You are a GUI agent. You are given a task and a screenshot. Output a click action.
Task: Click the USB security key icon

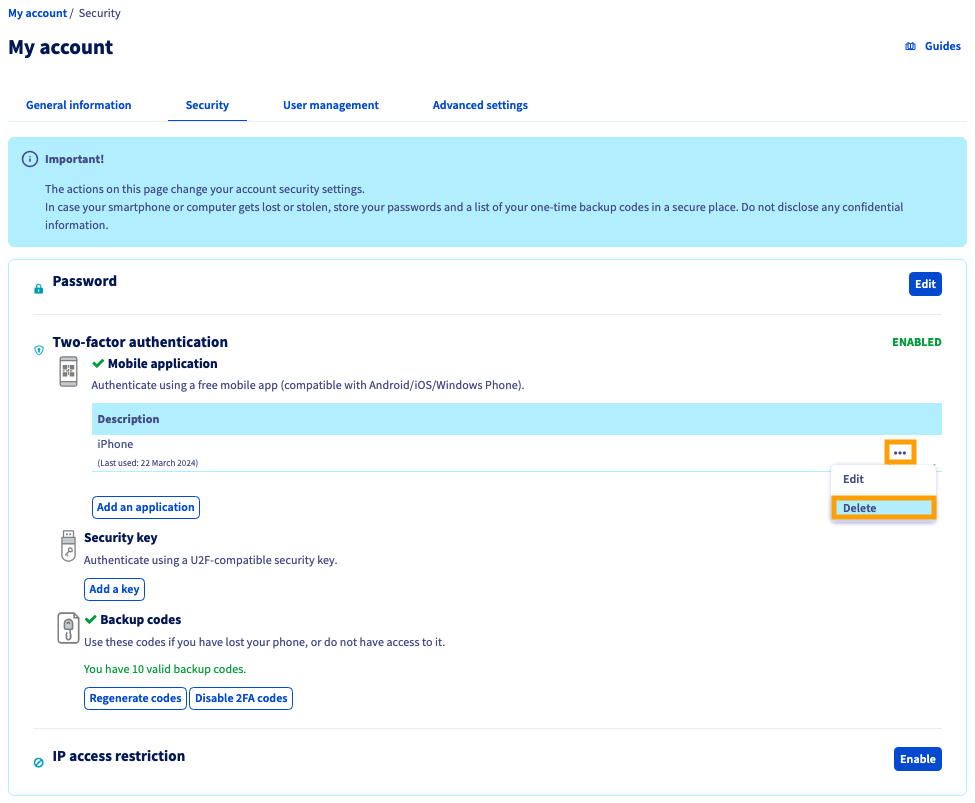pyautogui.click(x=67, y=546)
